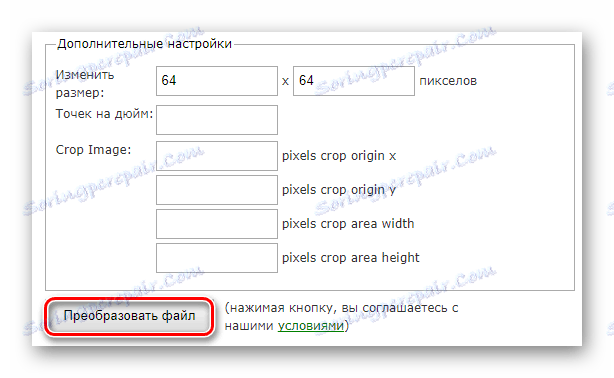Click the Точек на дюйм label
Viewport: 614px width, 378px height.
coord(104,114)
